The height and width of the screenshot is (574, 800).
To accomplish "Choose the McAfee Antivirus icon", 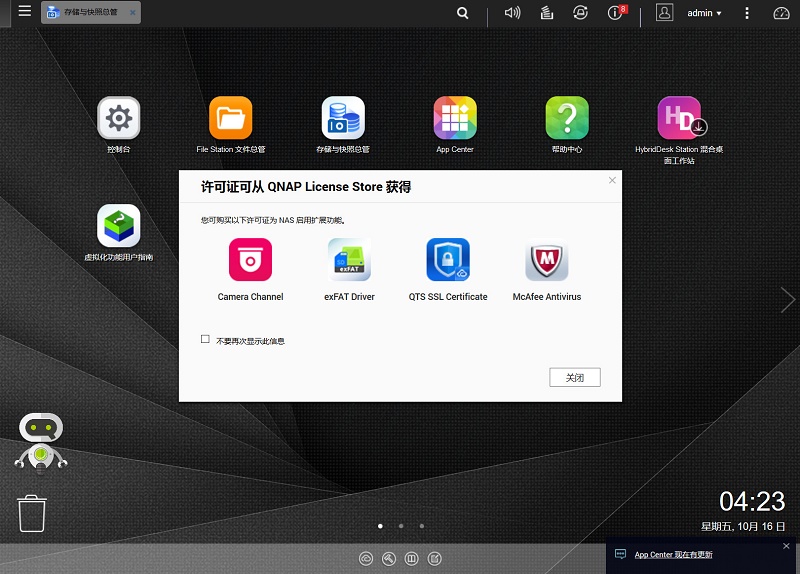I will click(547, 260).
